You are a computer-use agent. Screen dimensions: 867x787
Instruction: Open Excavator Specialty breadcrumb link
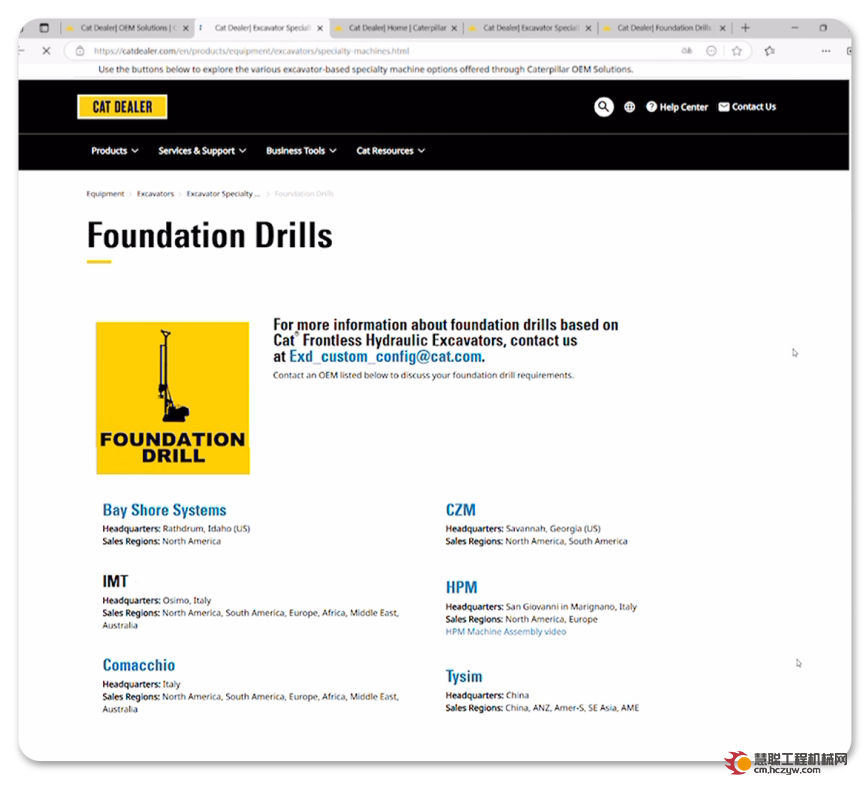pyautogui.click(x=223, y=194)
